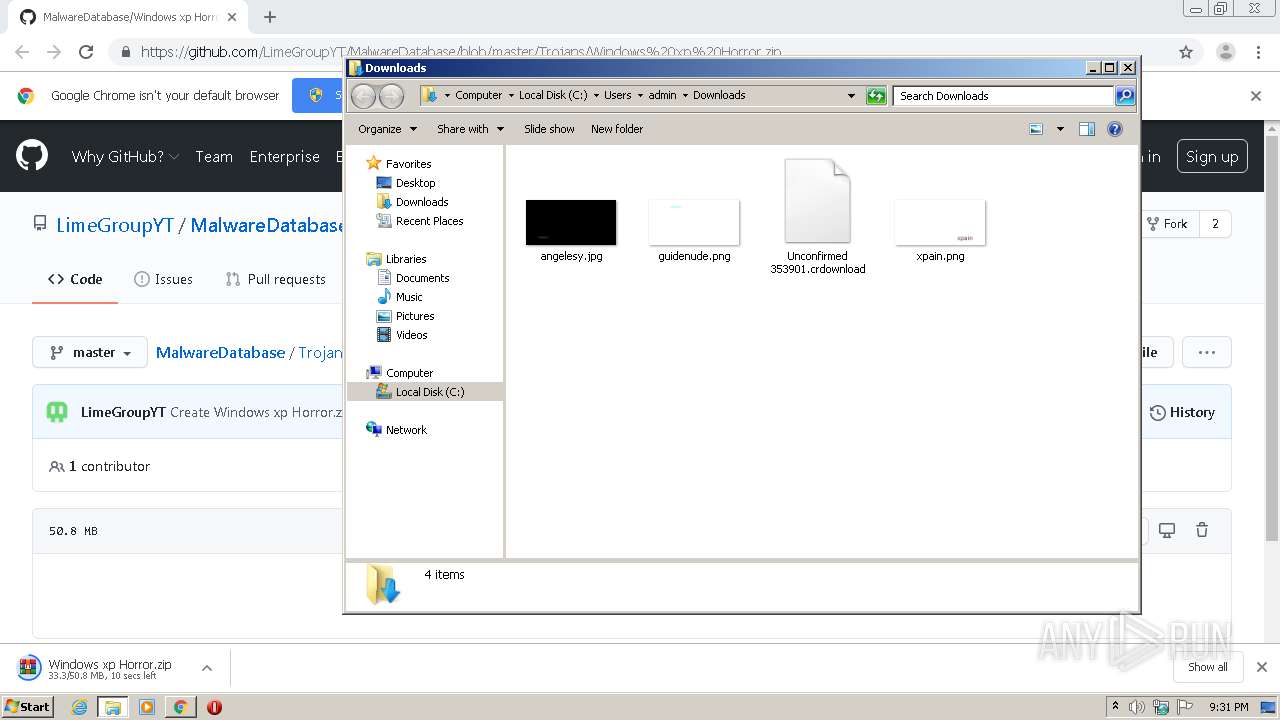Viewport: 1280px width, 720px height.
Task: Switch to Code tab
Action: [75, 279]
